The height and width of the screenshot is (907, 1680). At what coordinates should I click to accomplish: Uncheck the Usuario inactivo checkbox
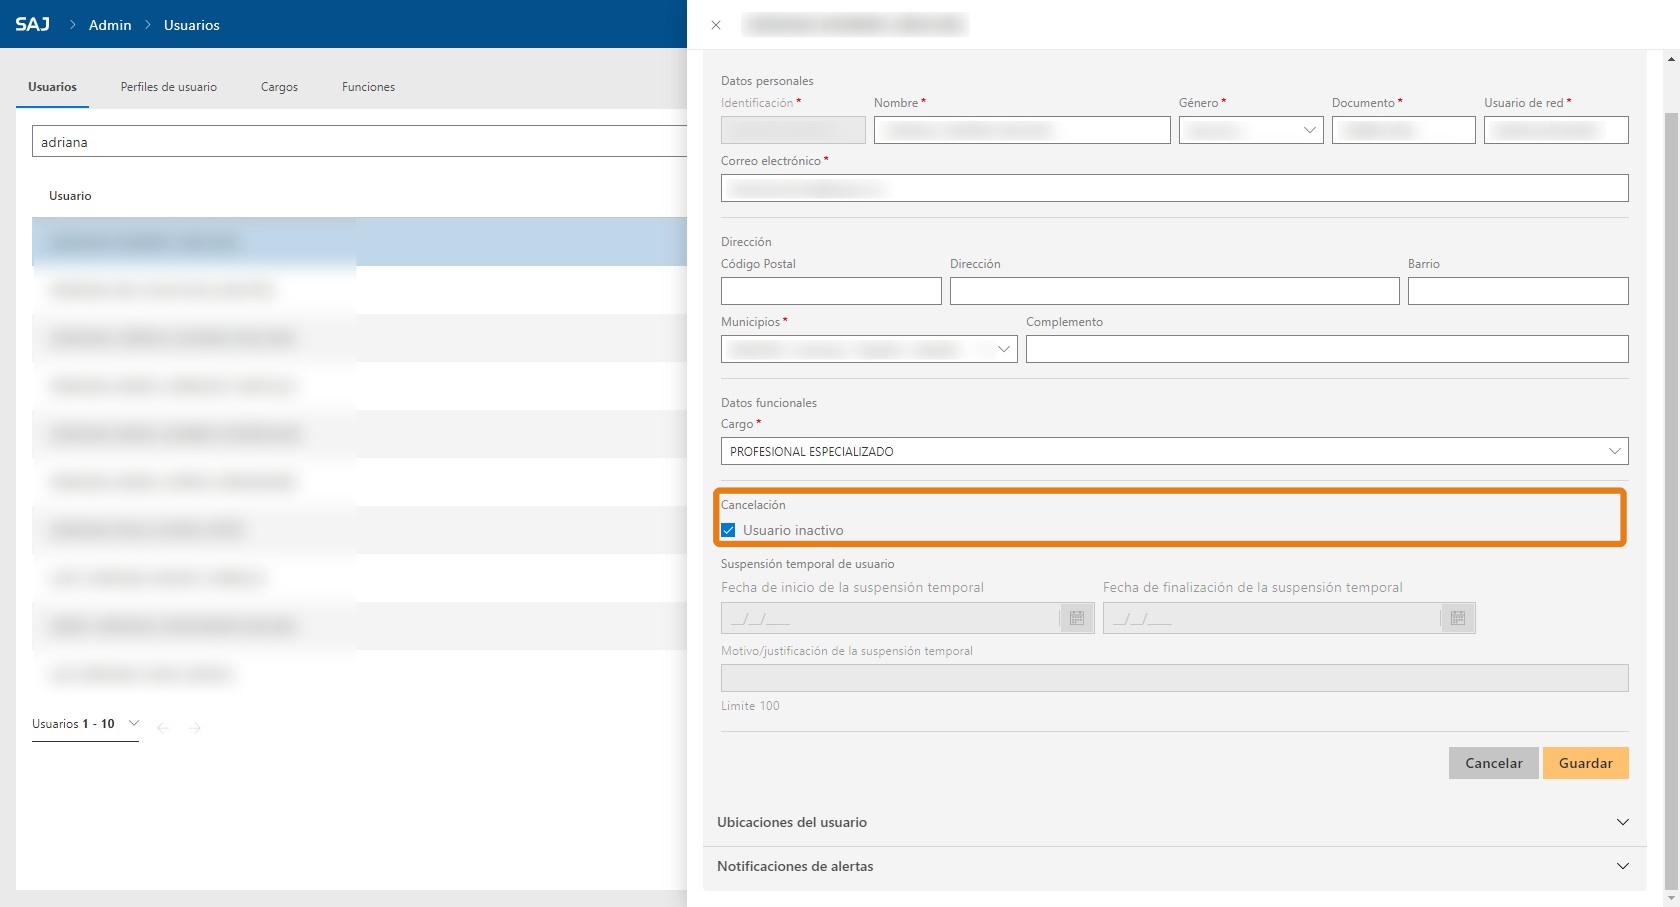tap(728, 530)
